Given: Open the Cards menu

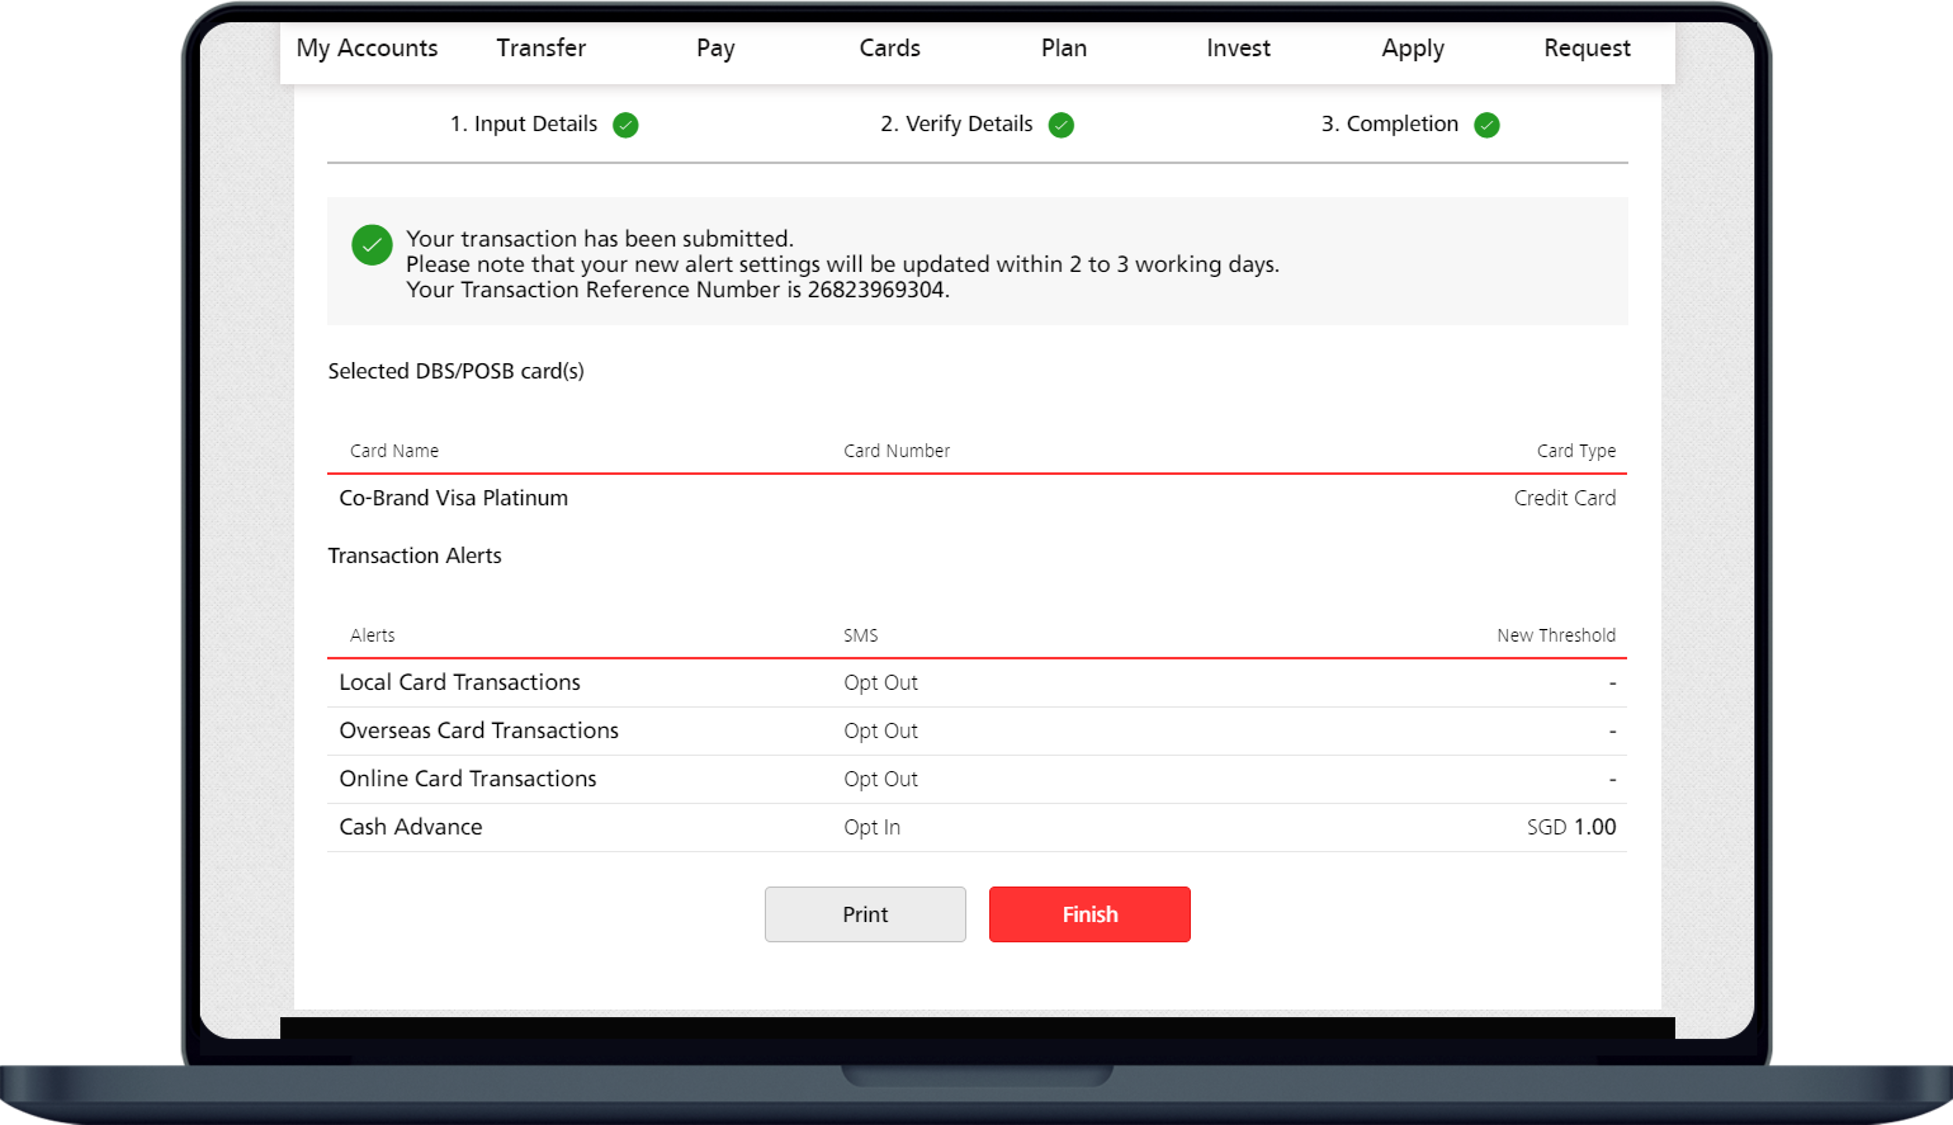Looking at the screenshot, I should pos(889,48).
